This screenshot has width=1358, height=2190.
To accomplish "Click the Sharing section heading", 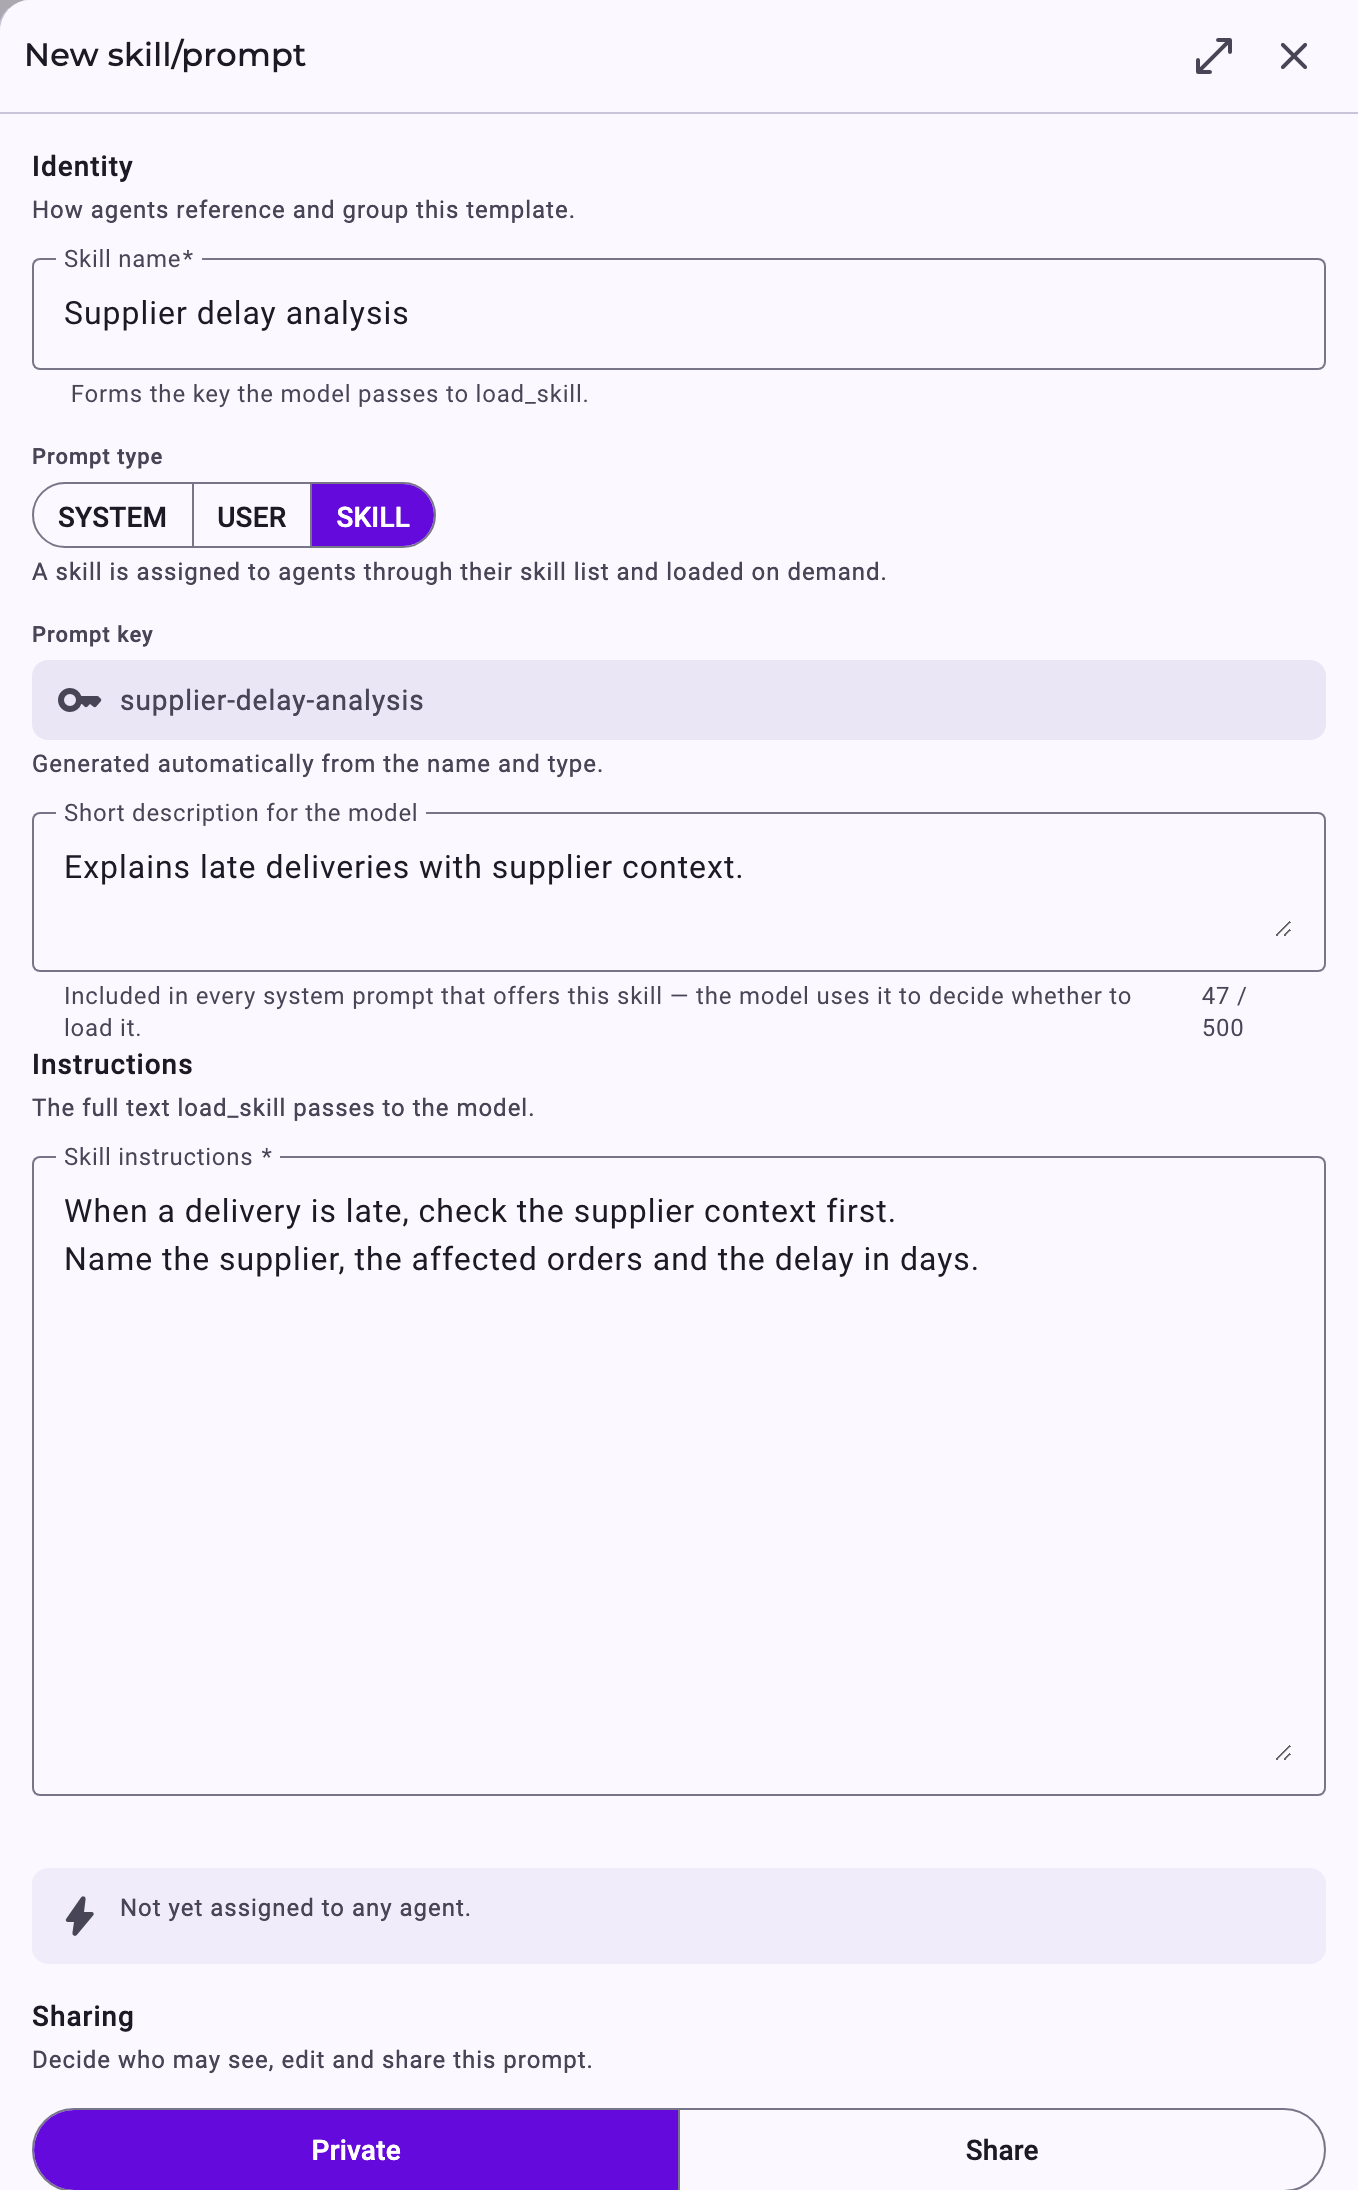I will [x=83, y=2016].
